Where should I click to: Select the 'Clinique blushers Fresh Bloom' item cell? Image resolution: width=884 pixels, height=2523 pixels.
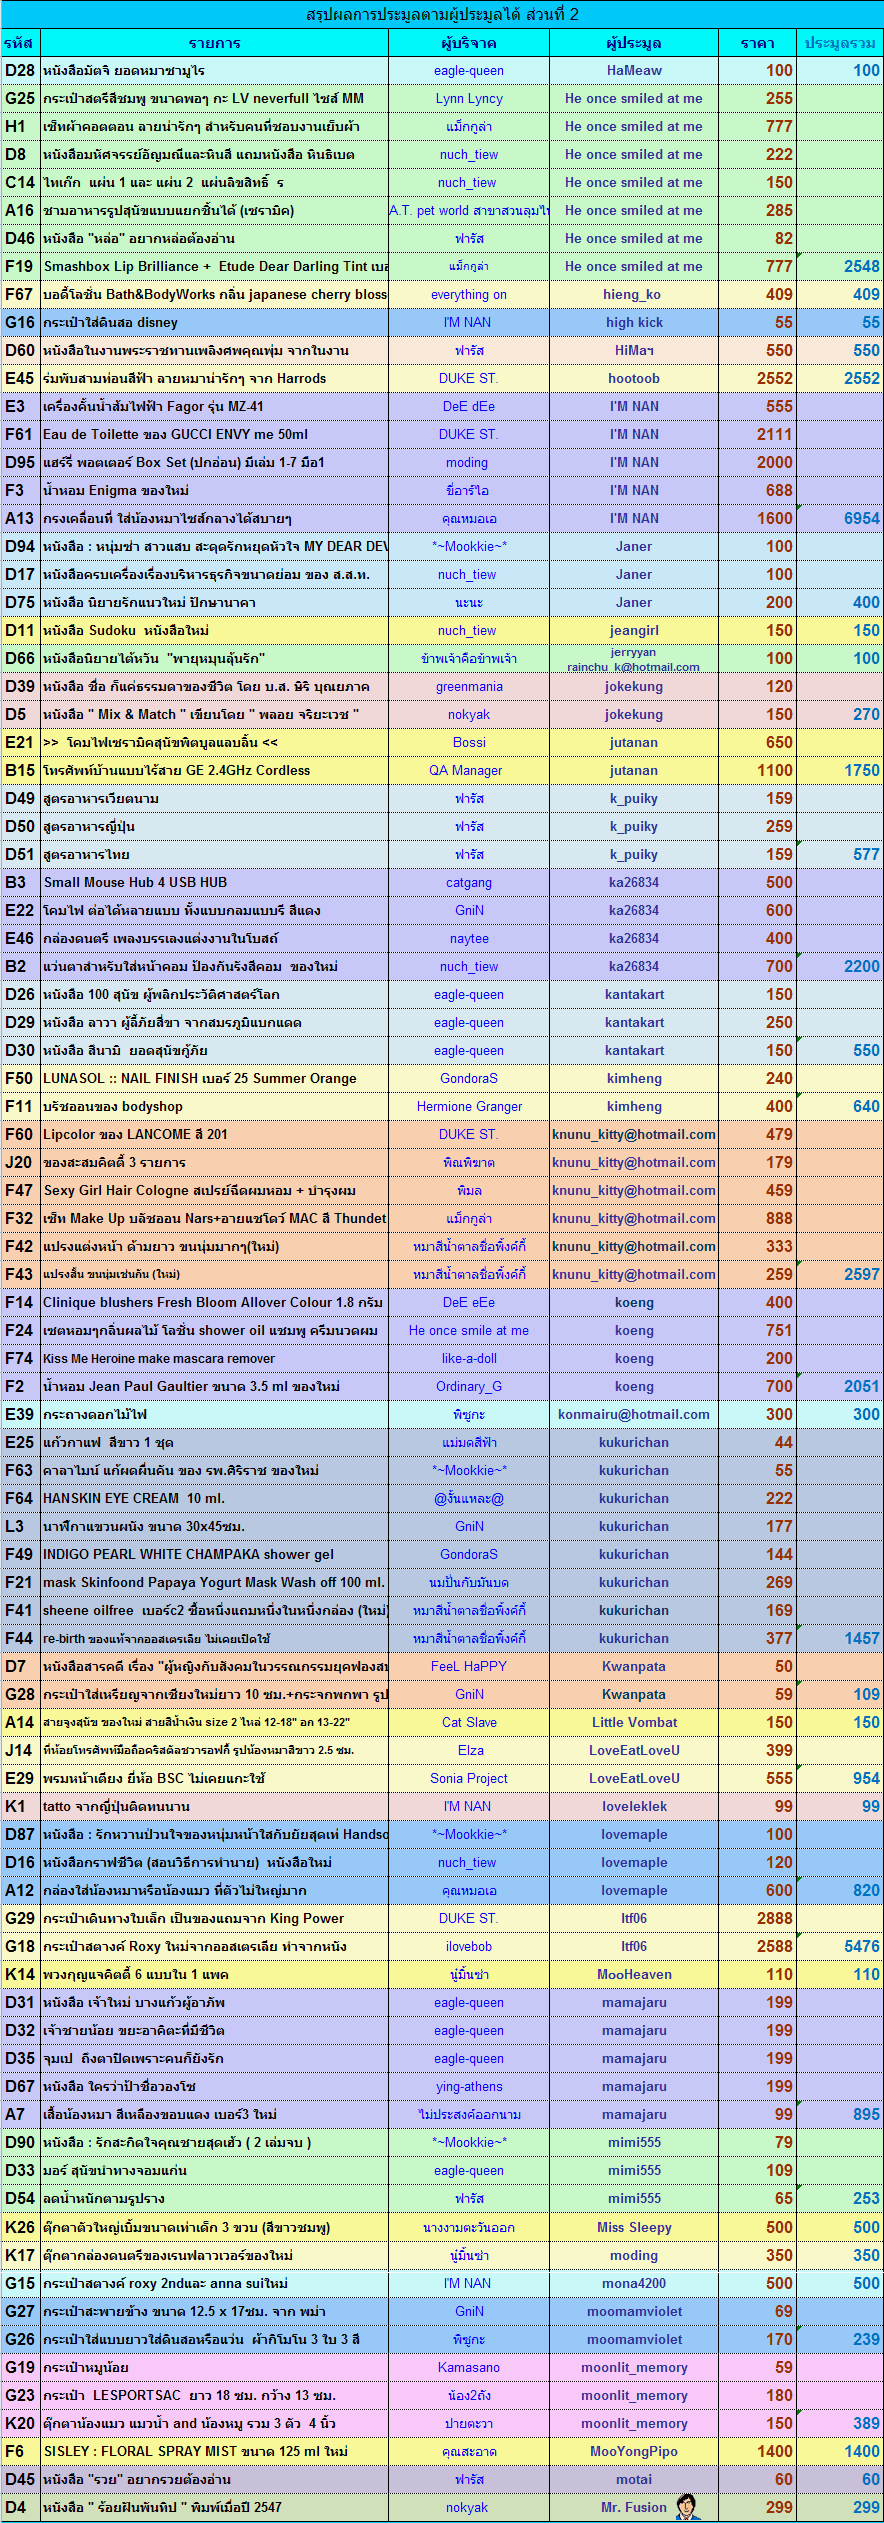click(214, 1303)
